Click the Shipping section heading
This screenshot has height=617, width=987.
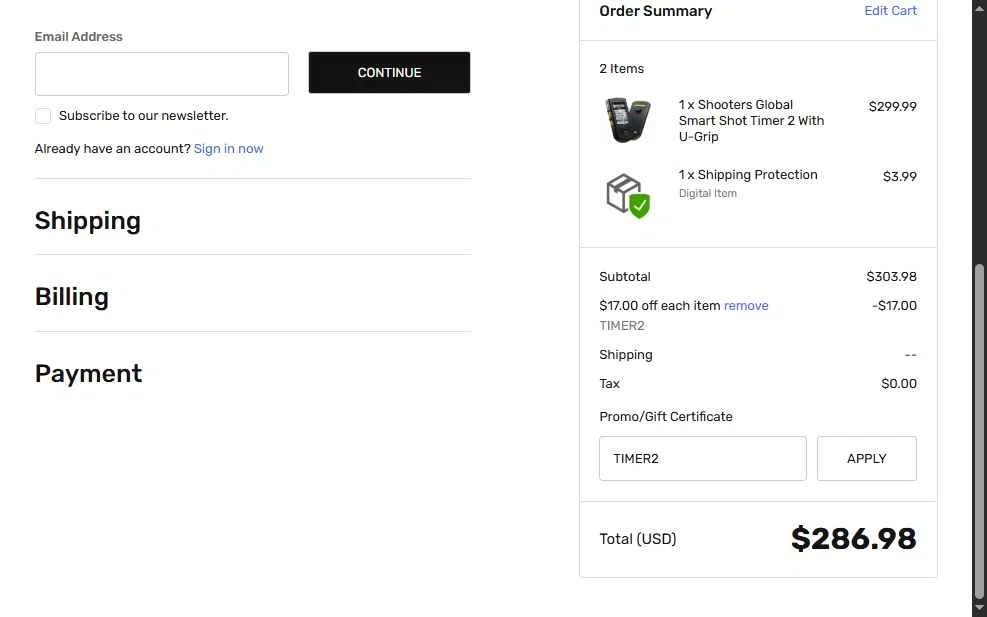87,221
